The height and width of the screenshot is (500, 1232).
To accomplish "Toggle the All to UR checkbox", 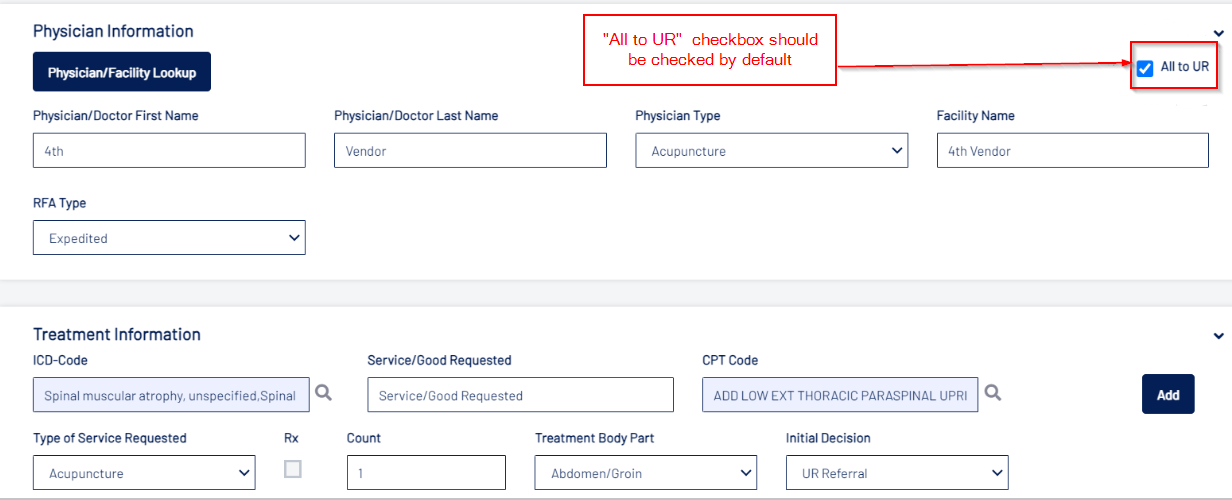I will coord(1145,68).
